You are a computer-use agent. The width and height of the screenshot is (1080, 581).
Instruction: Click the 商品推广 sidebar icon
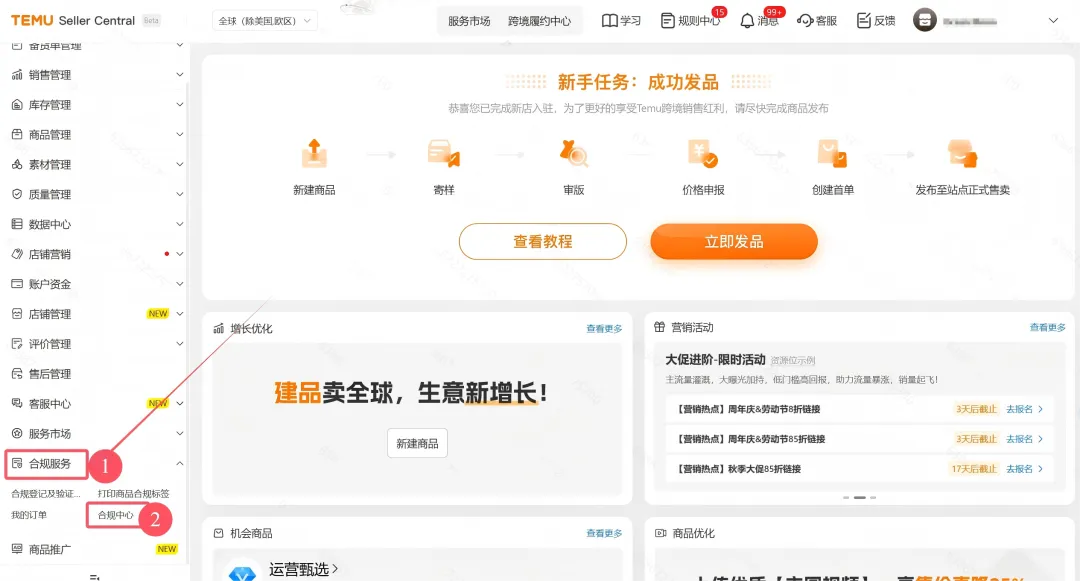(17, 549)
